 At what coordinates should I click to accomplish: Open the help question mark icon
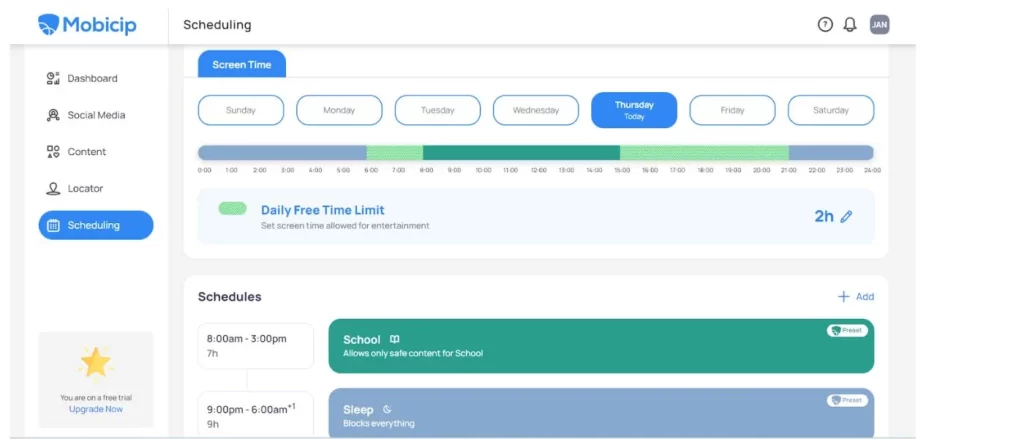825,25
